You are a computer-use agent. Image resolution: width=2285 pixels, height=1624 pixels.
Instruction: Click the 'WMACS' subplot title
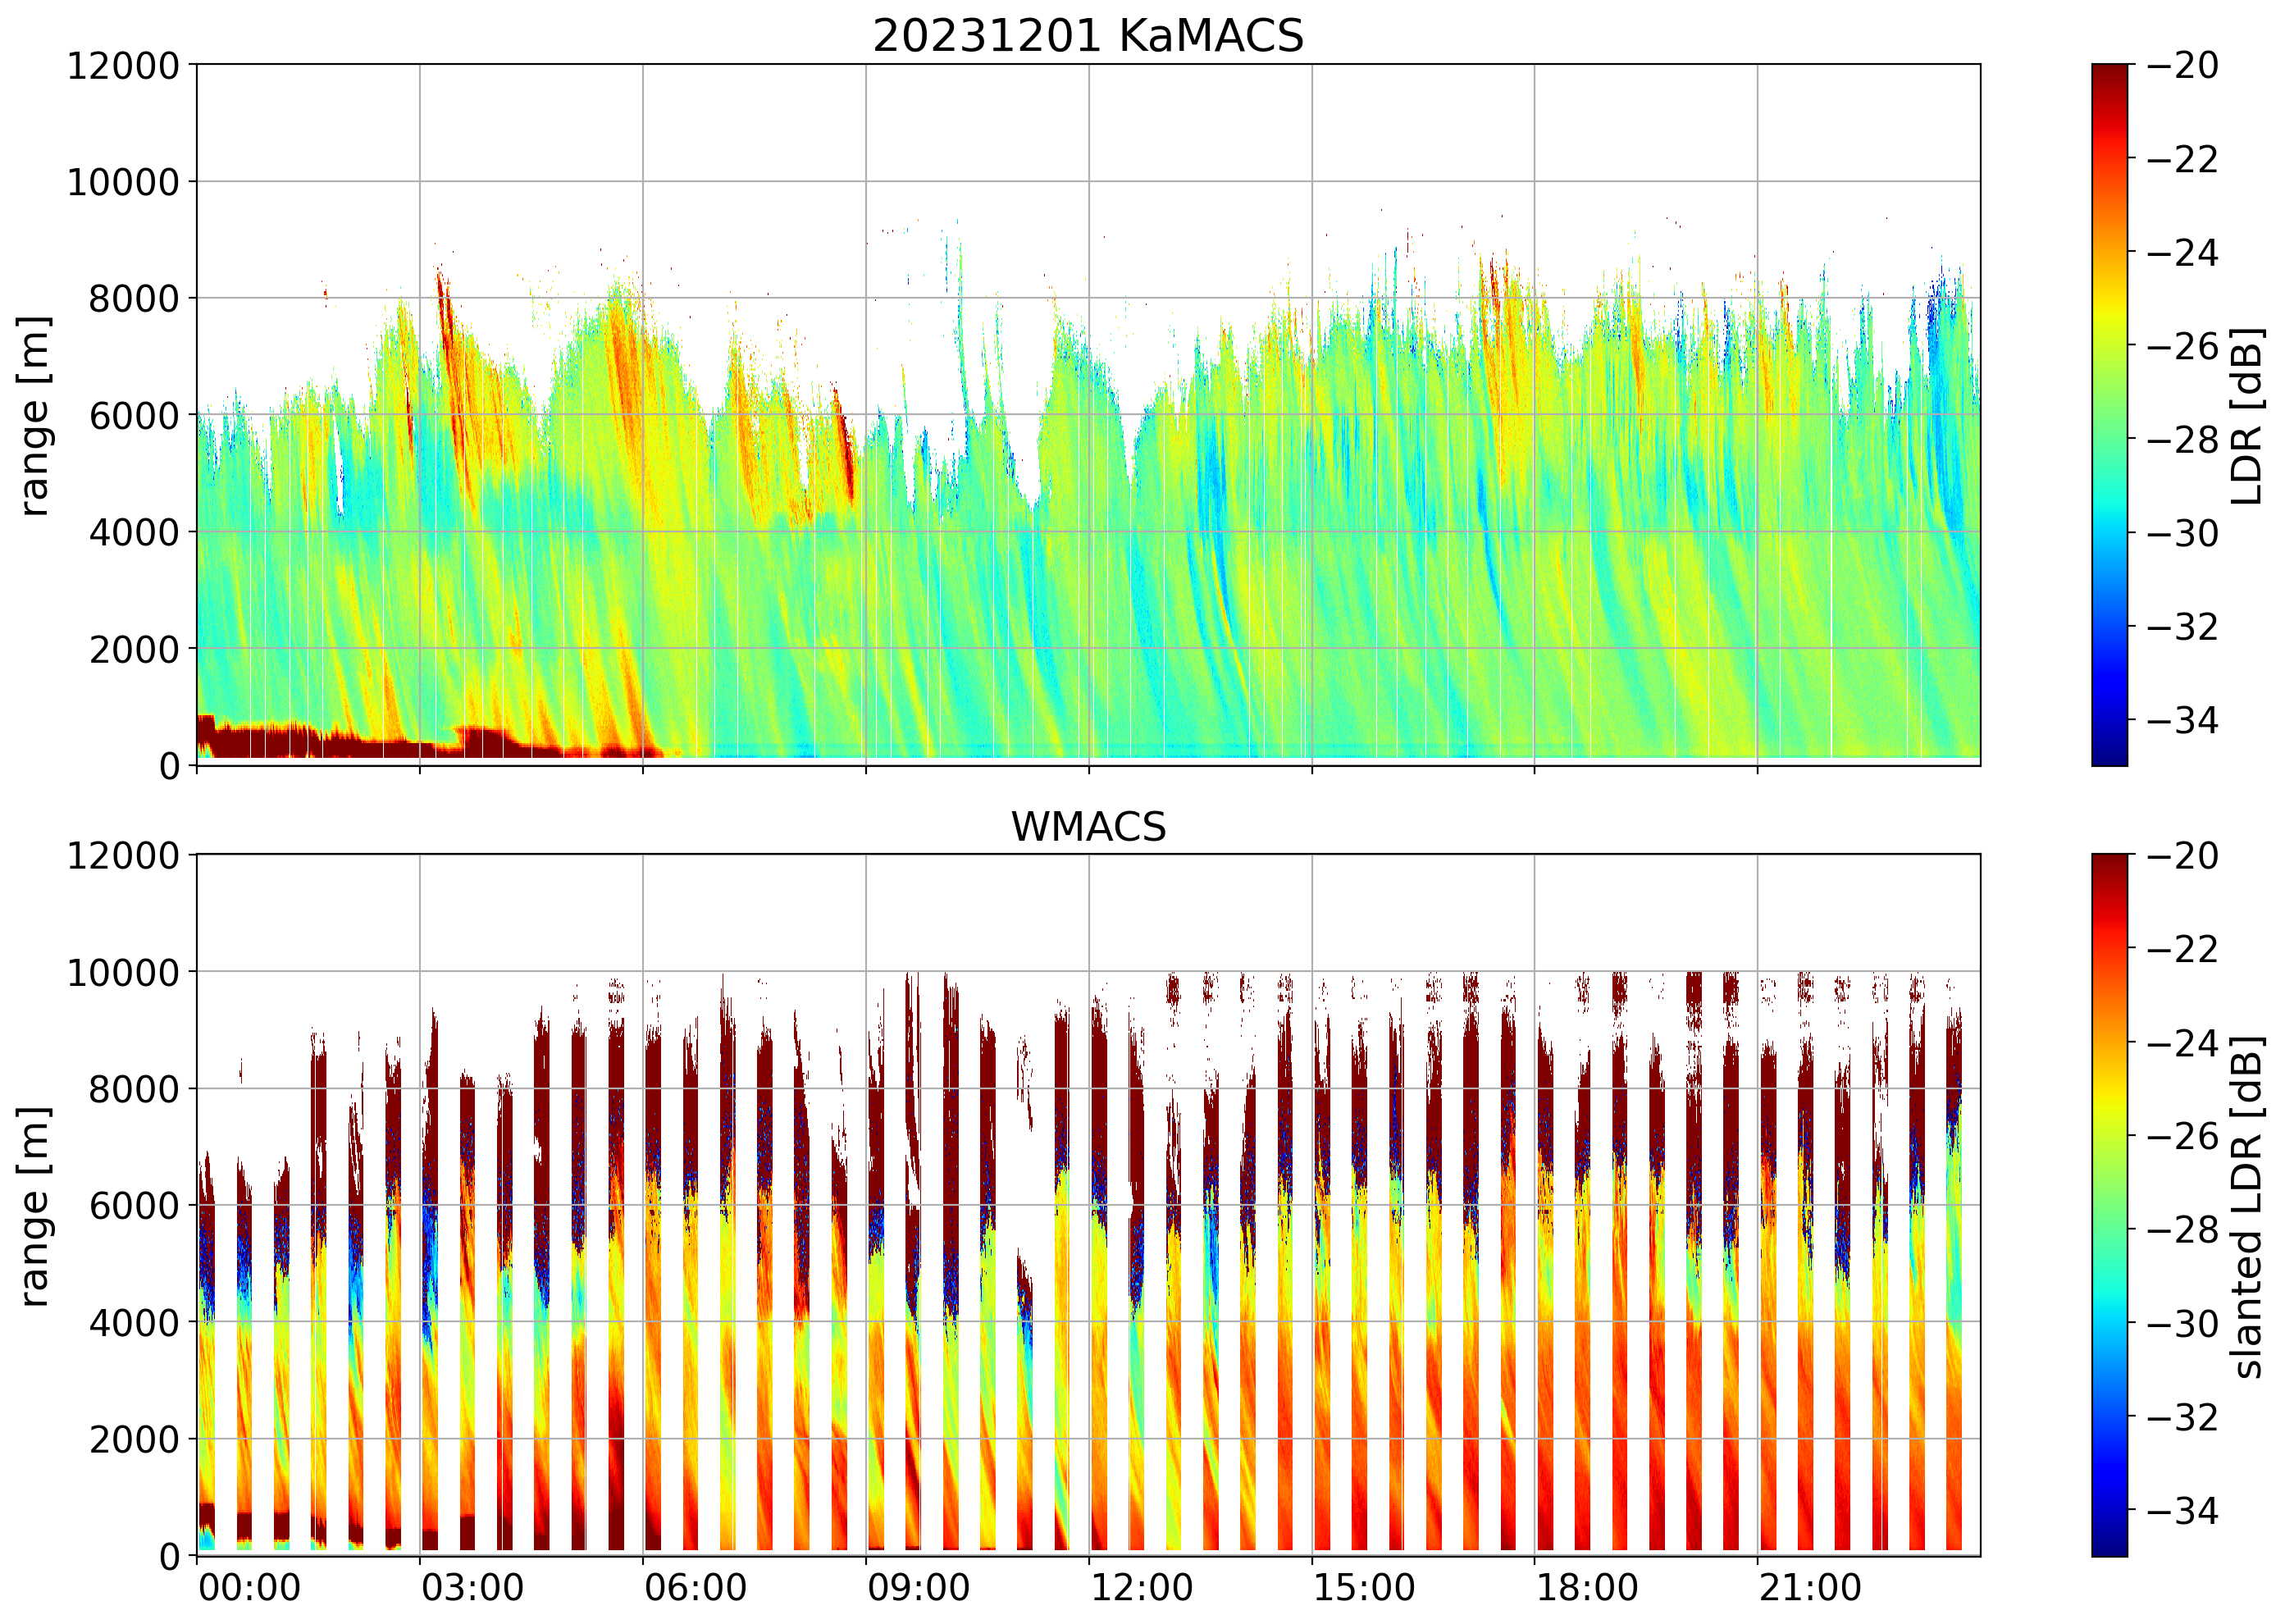1088,827
